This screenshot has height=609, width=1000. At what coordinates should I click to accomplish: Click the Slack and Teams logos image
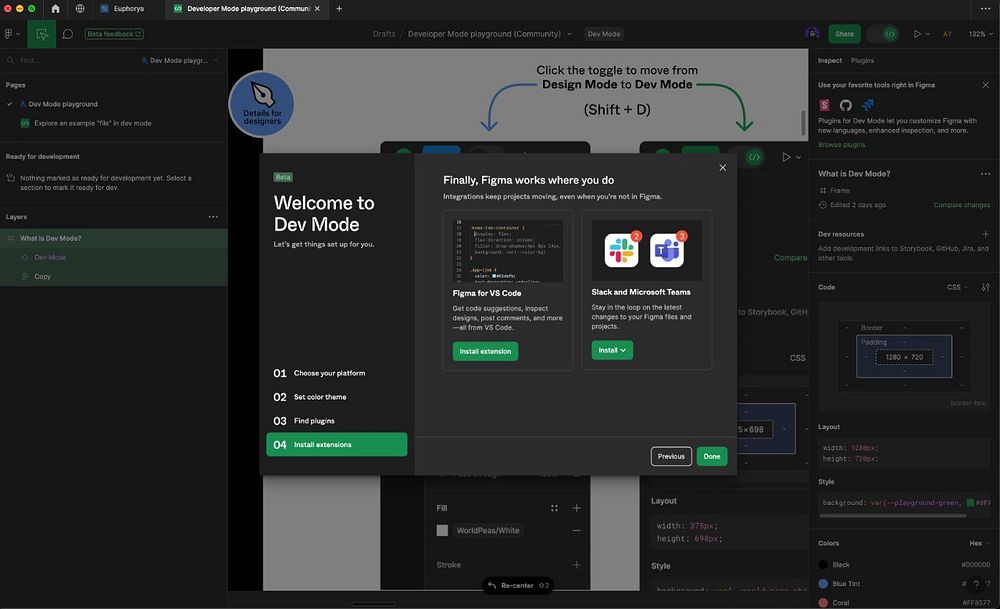click(x=647, y=250)
